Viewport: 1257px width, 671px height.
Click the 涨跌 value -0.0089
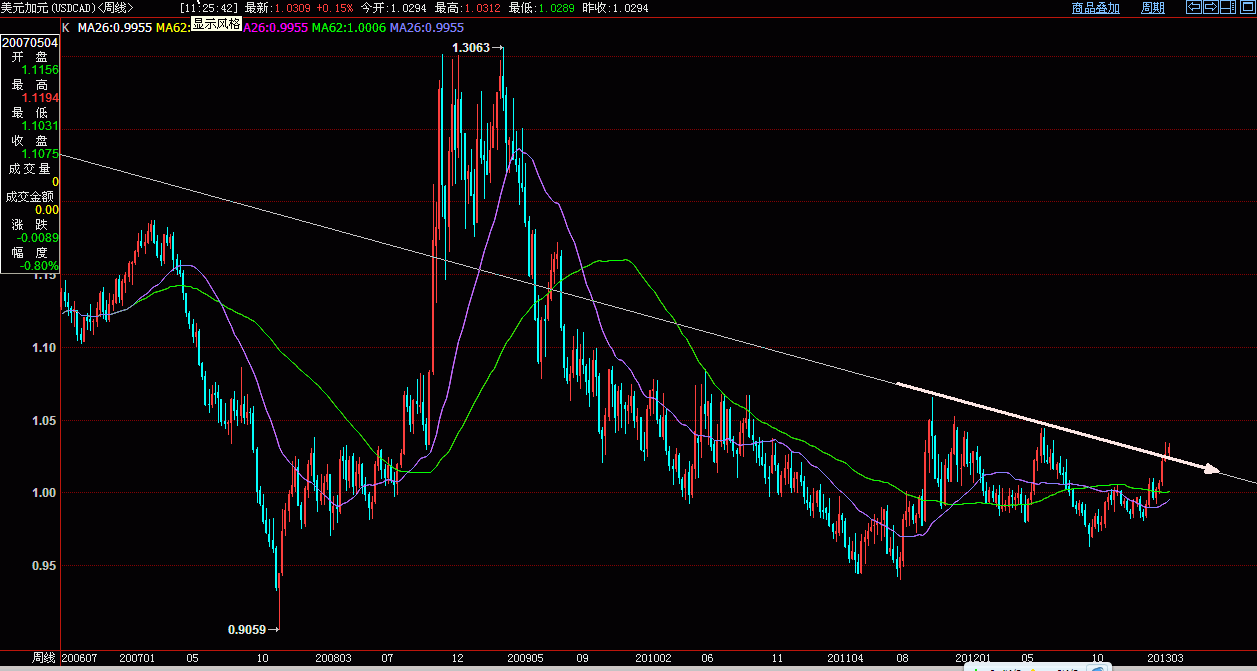[39, 238]
